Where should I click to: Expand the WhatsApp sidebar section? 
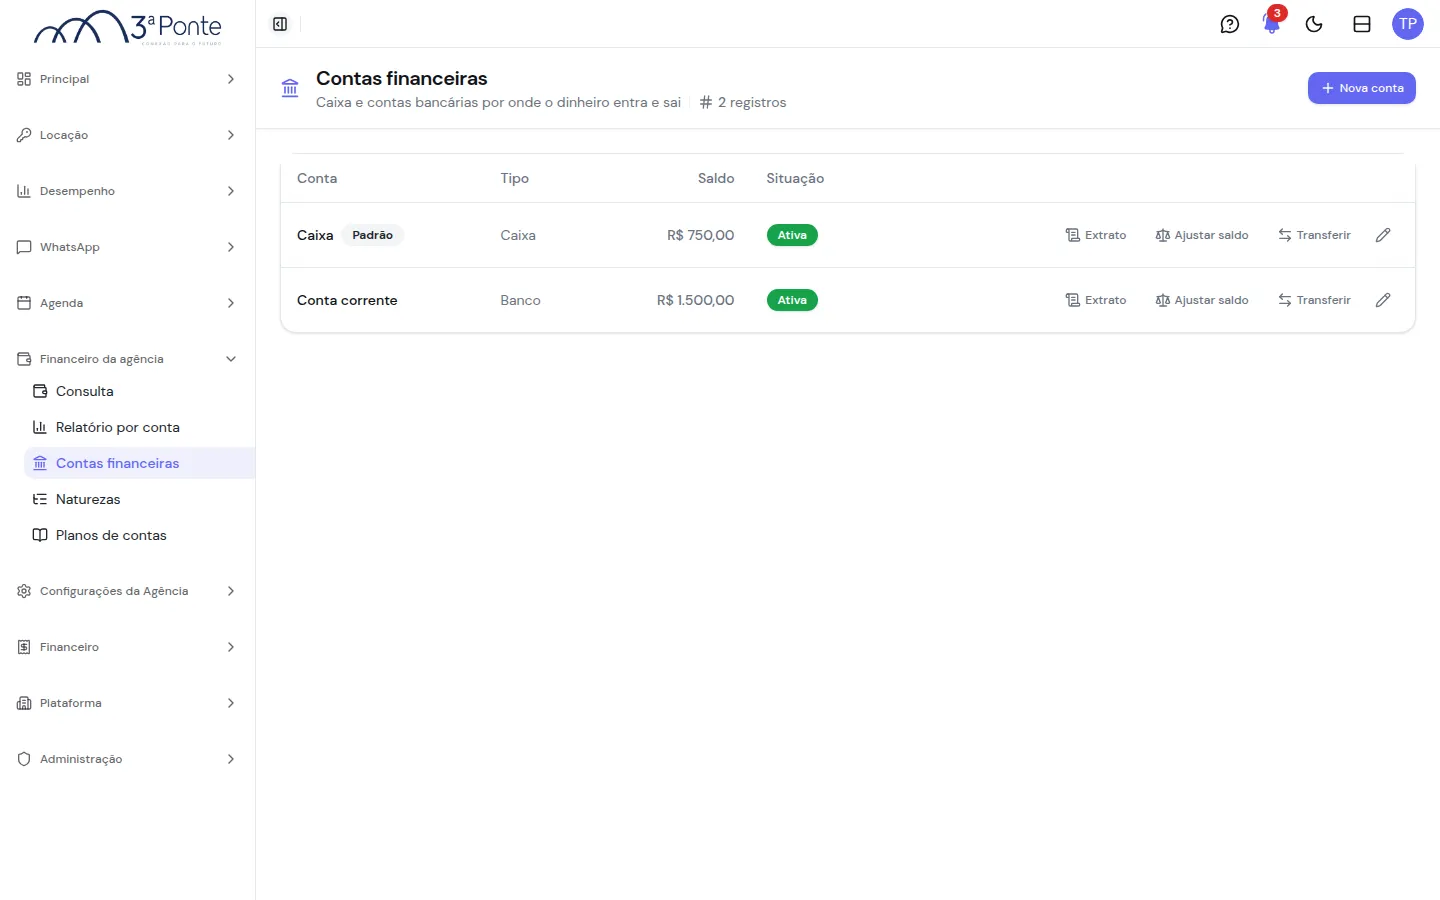click(127, 247)
